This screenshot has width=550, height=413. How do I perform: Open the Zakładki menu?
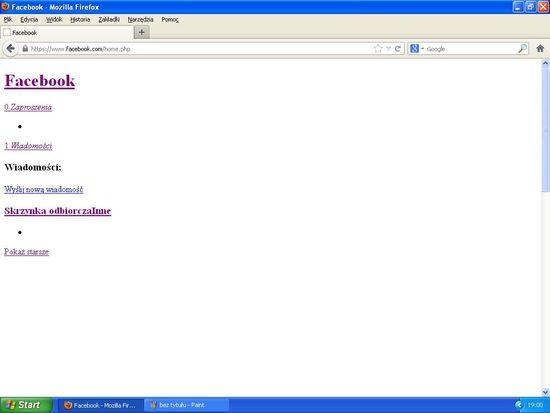click(109, 20)
